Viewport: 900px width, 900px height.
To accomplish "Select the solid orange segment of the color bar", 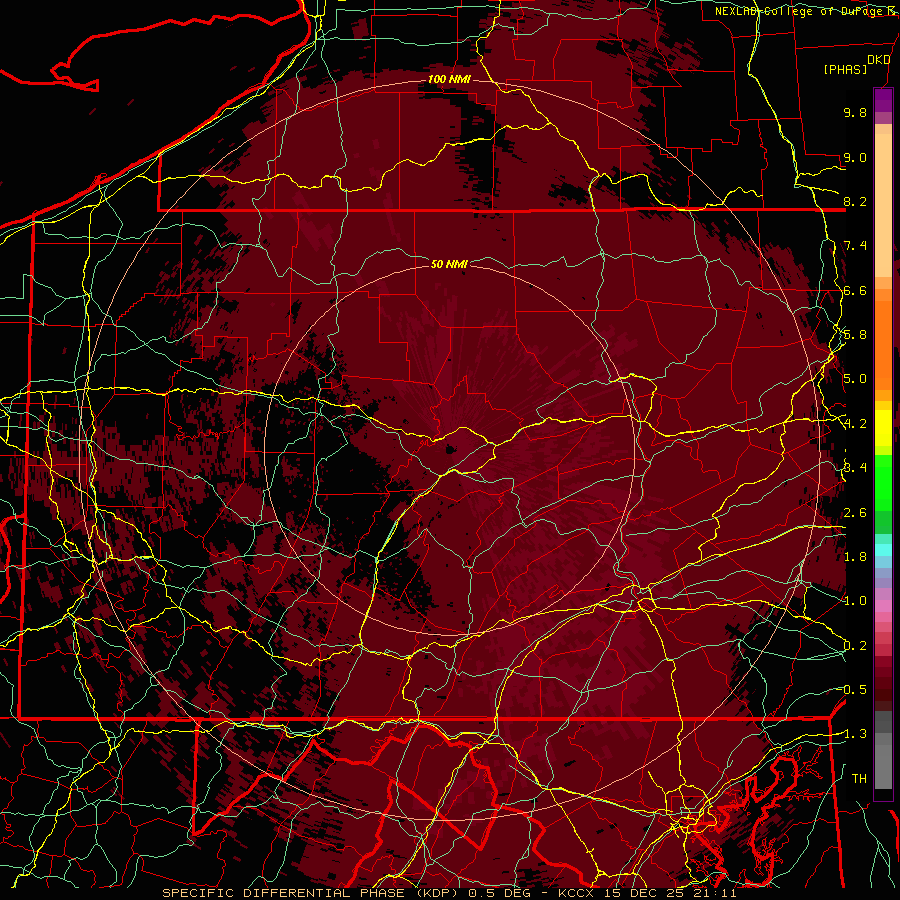I will [x=883, y=346].
